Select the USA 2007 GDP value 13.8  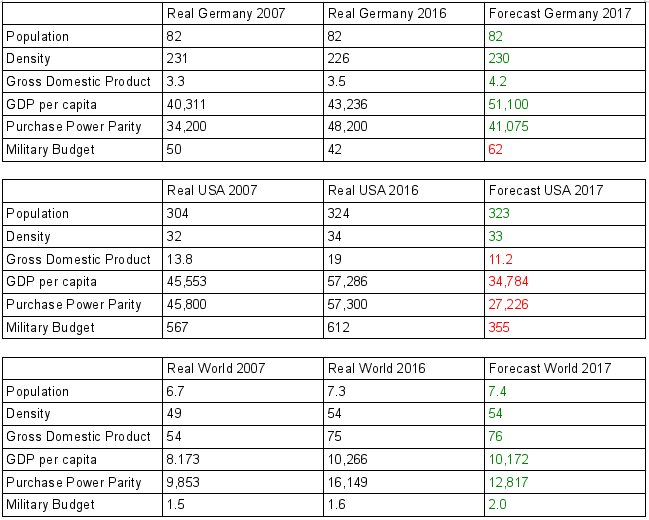click(x=180, y=259)
